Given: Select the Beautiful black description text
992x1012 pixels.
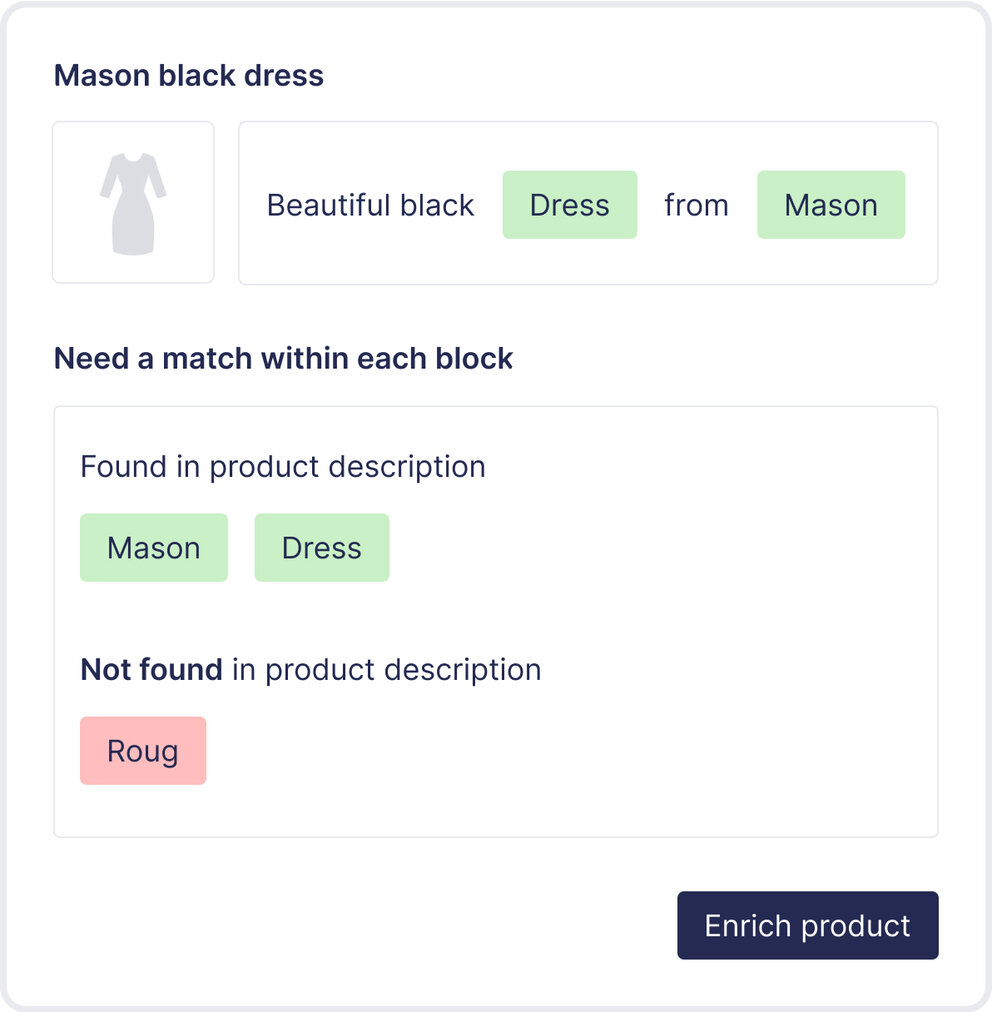Looking at the screenshot, I should 370,204.
